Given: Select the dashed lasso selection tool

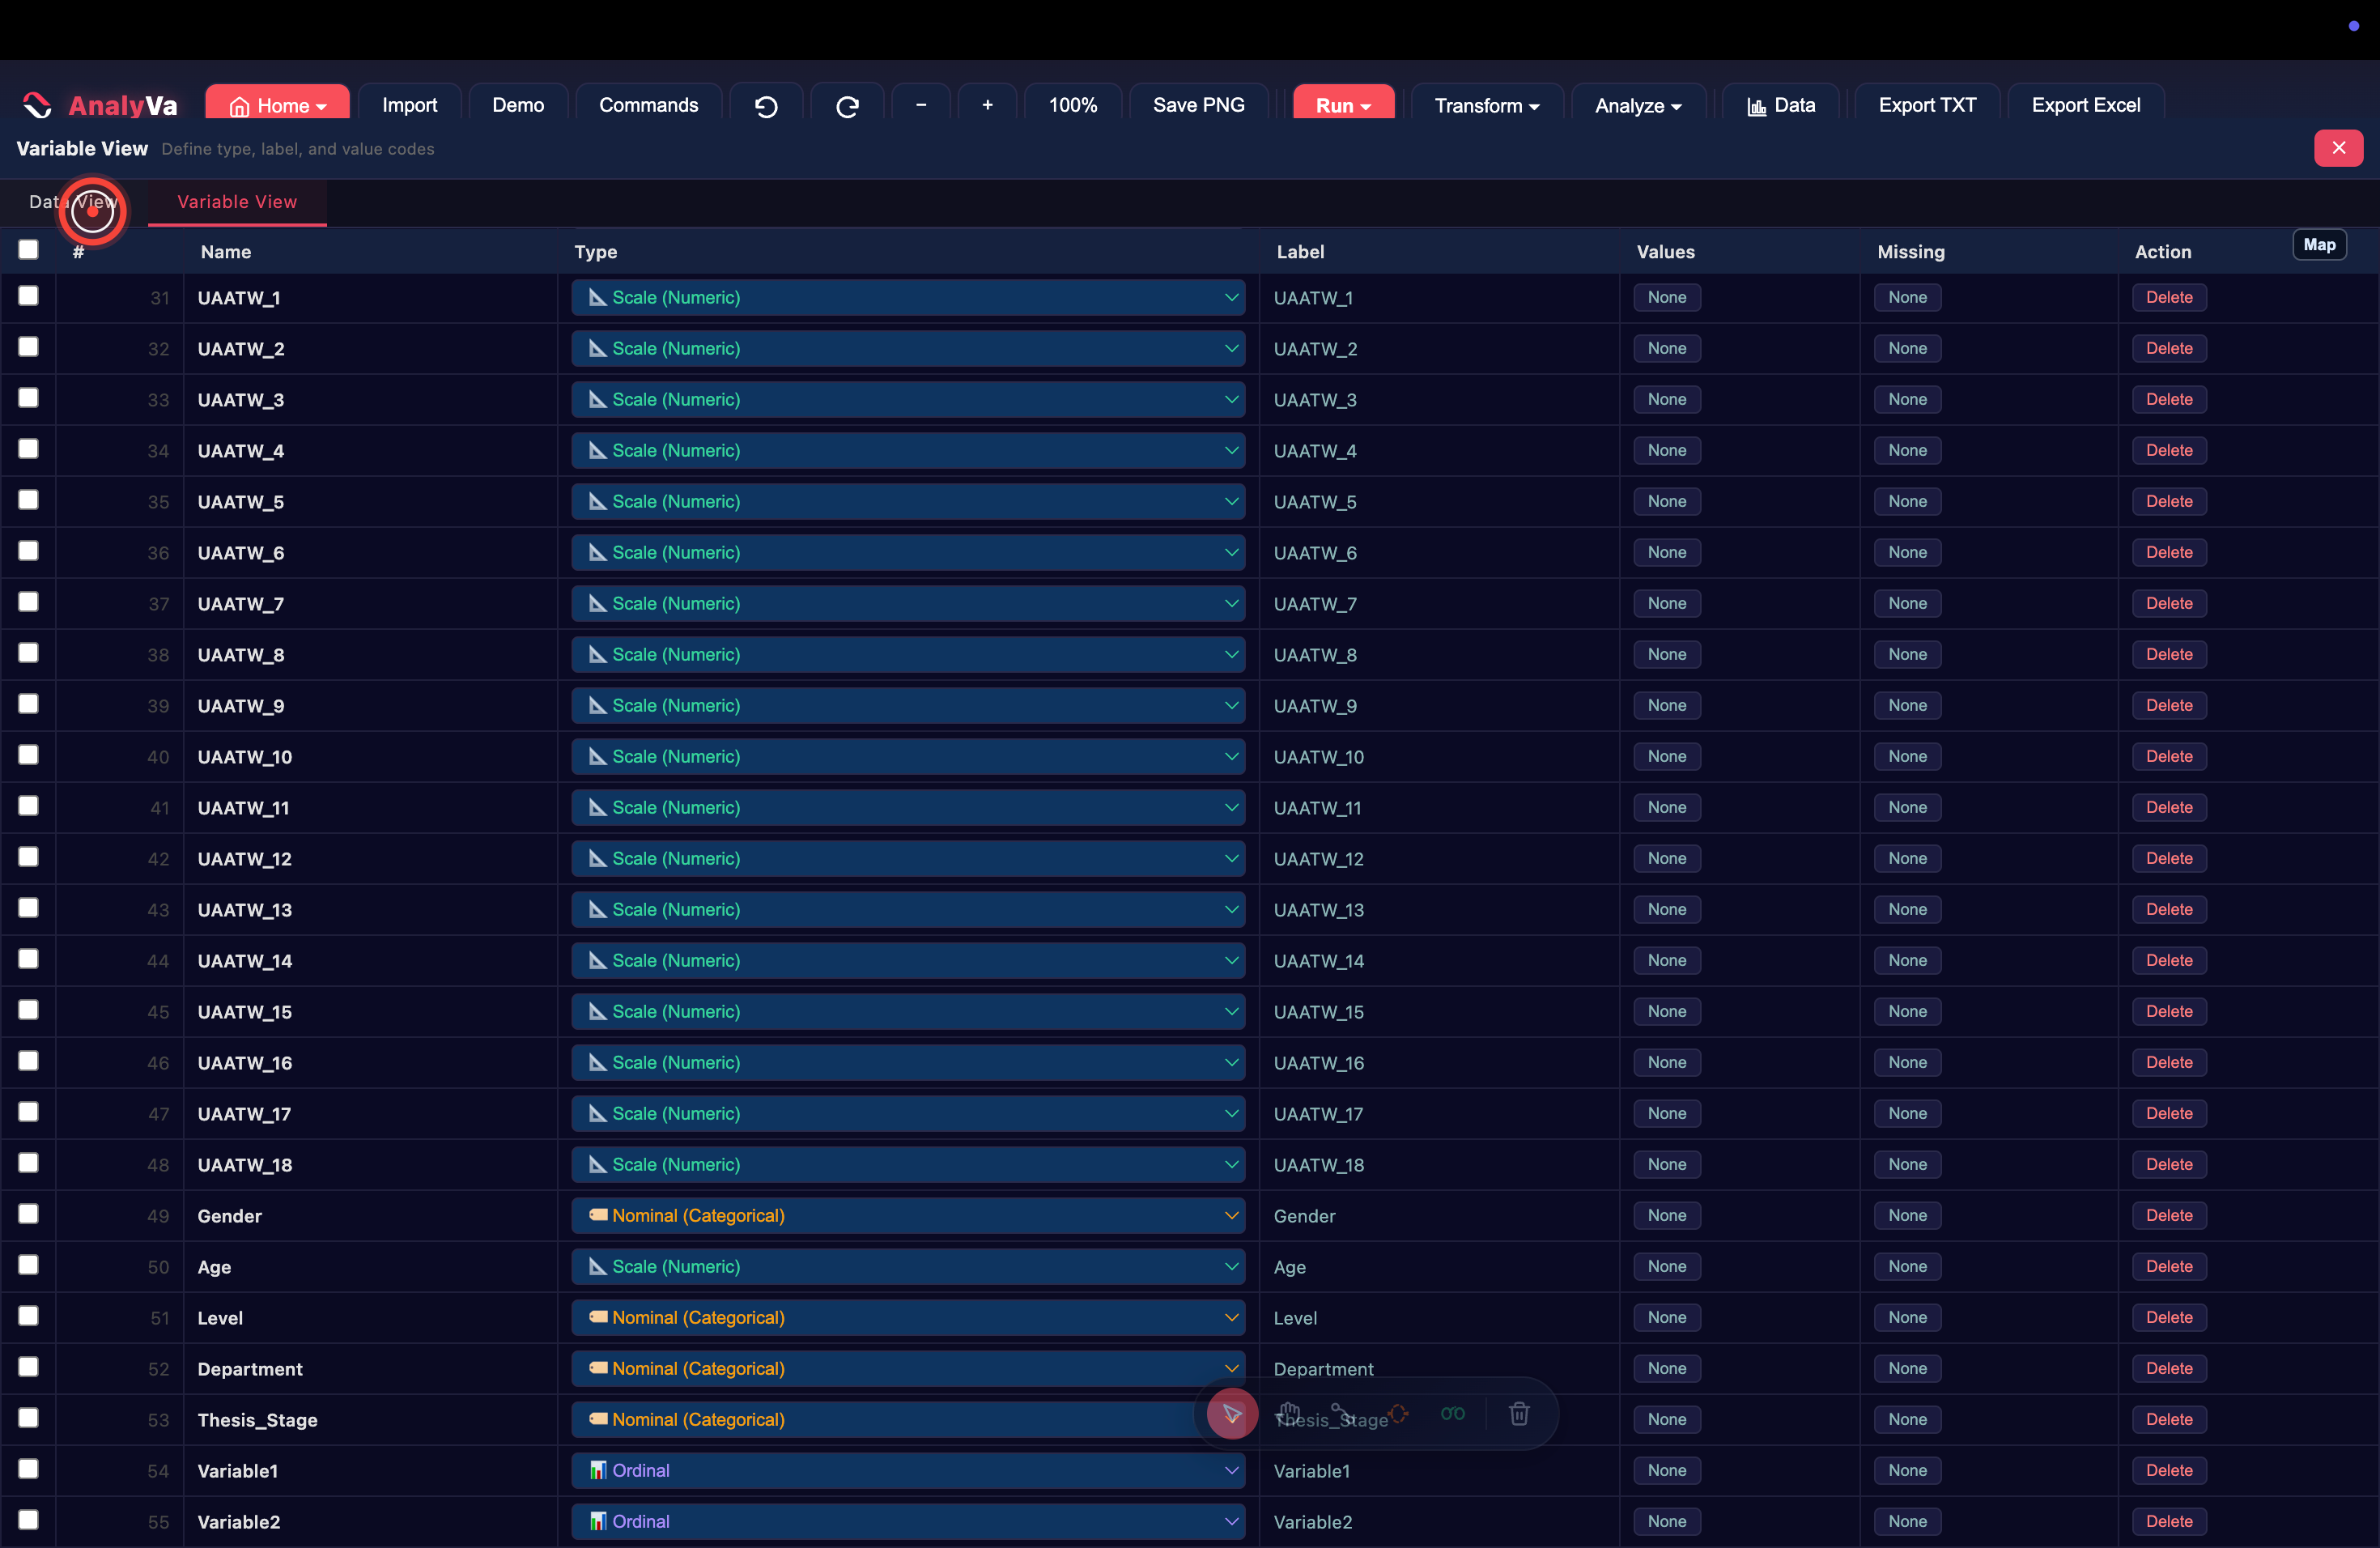Looking at the screenshot, I should coord(1398,1413).
